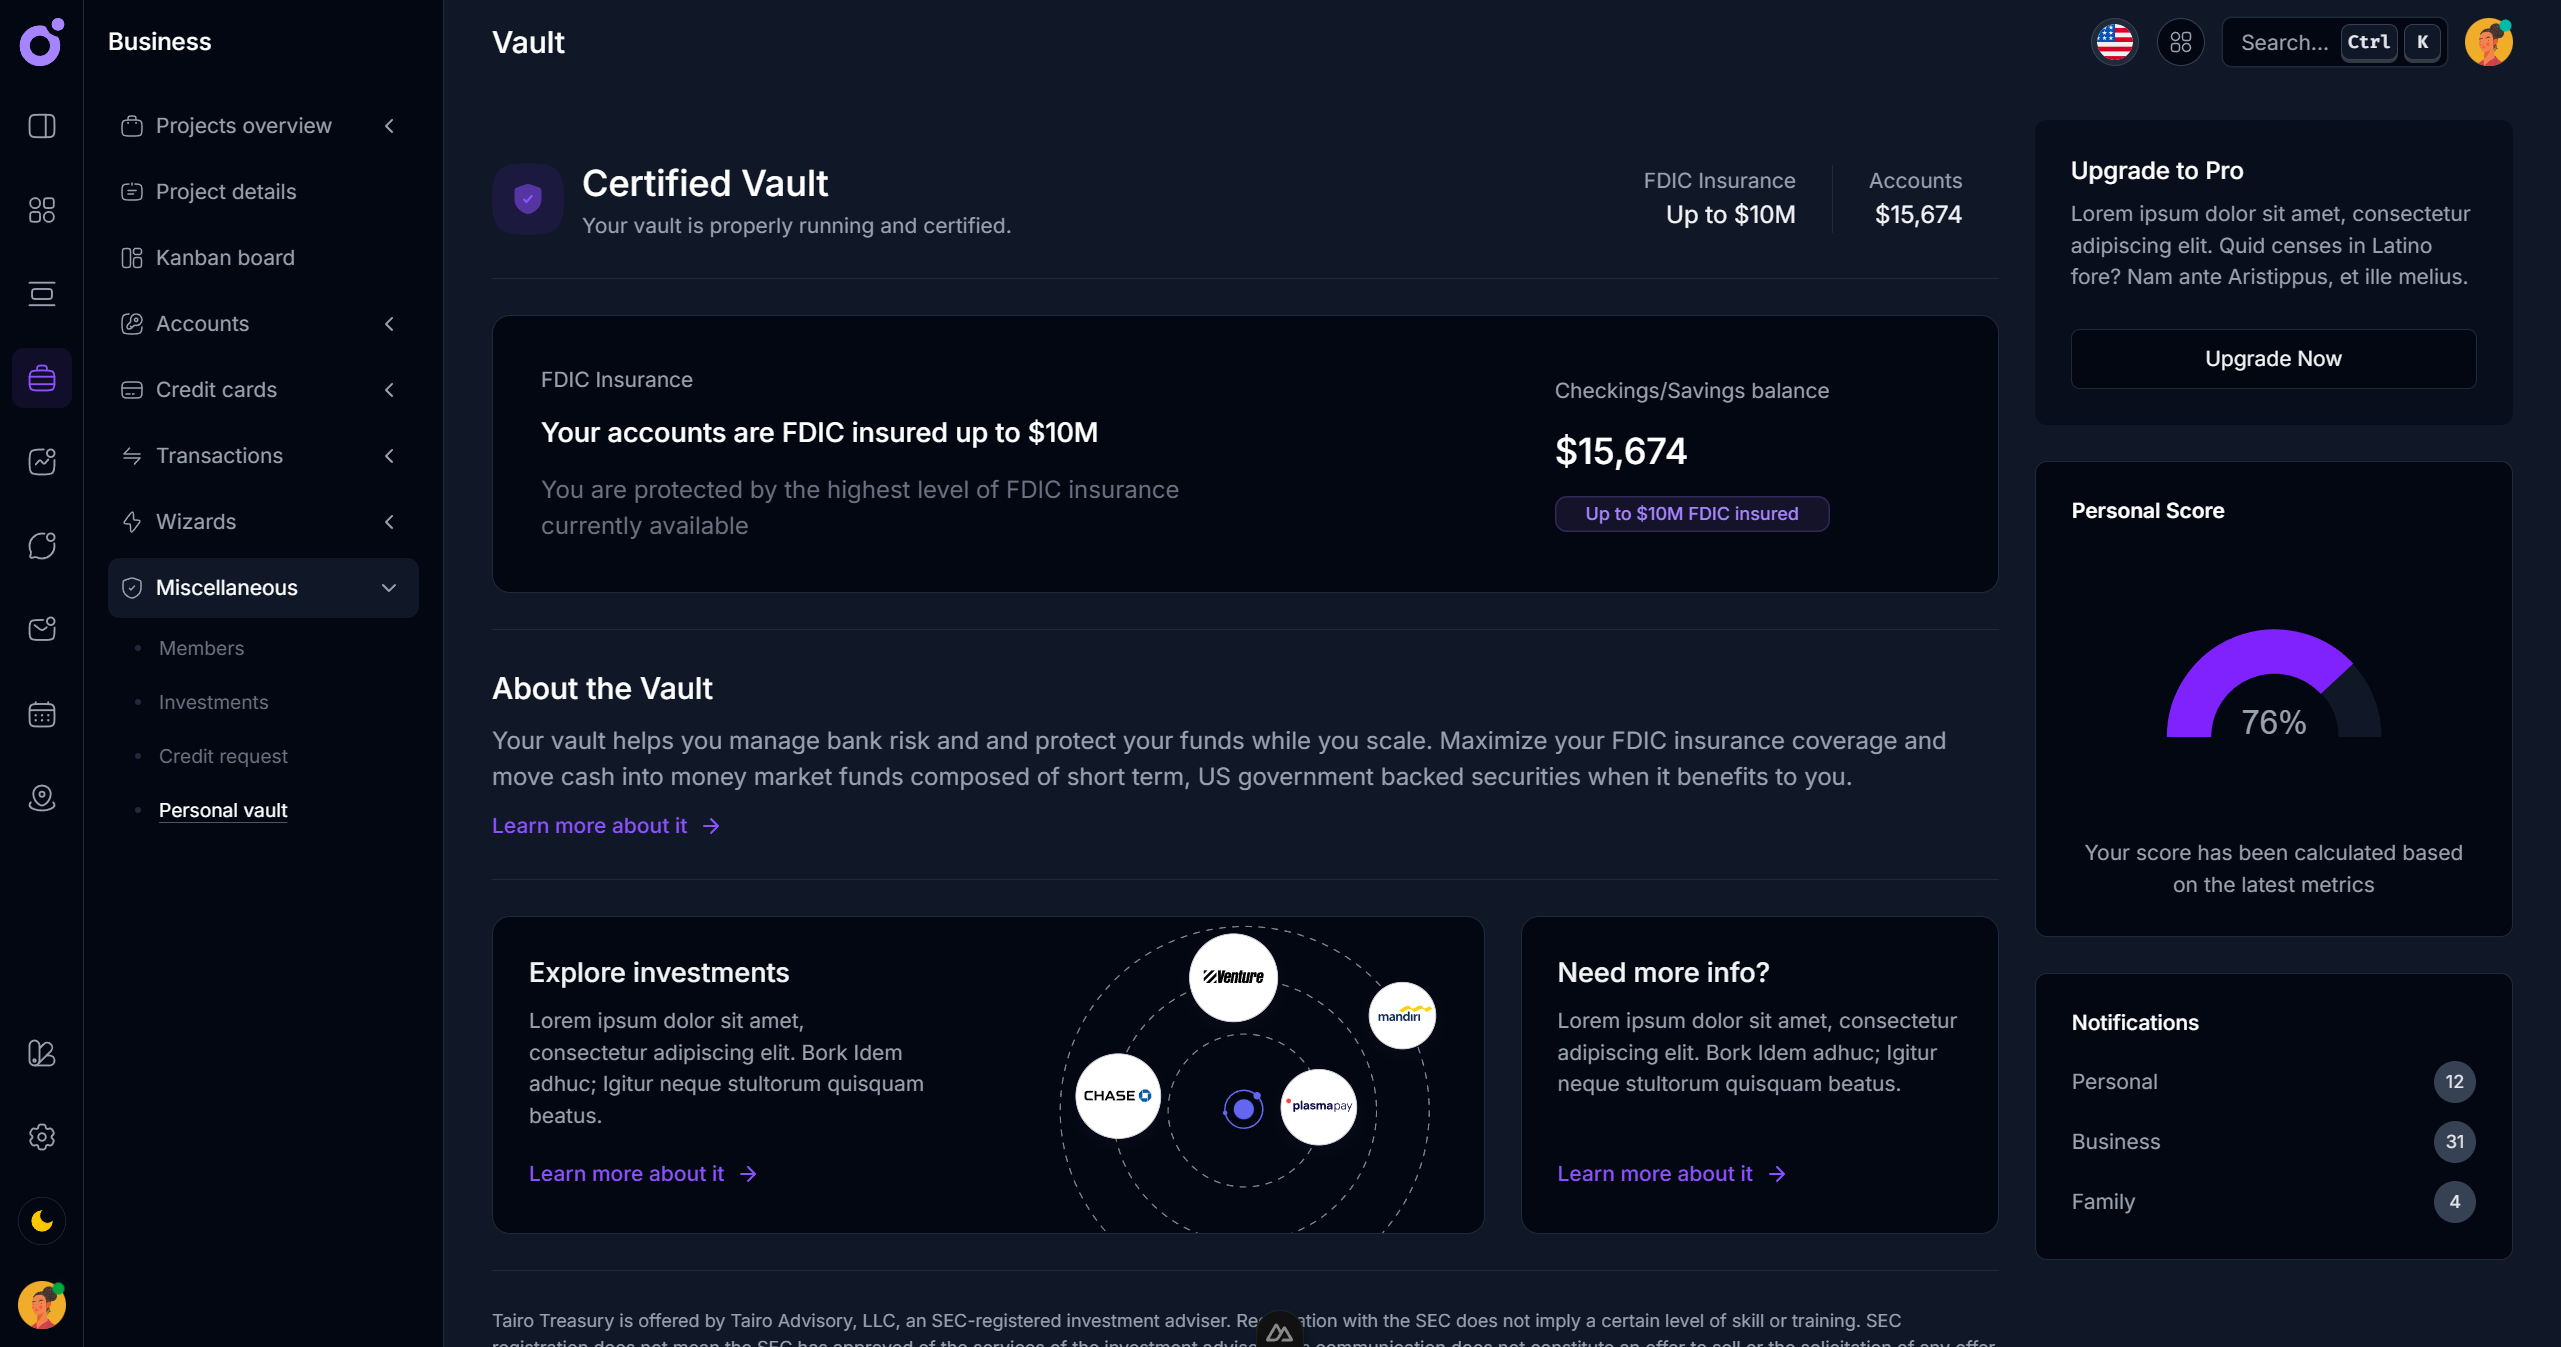
Task: Open the user avatar in the top bar
Action: (x=2488, y=42)
